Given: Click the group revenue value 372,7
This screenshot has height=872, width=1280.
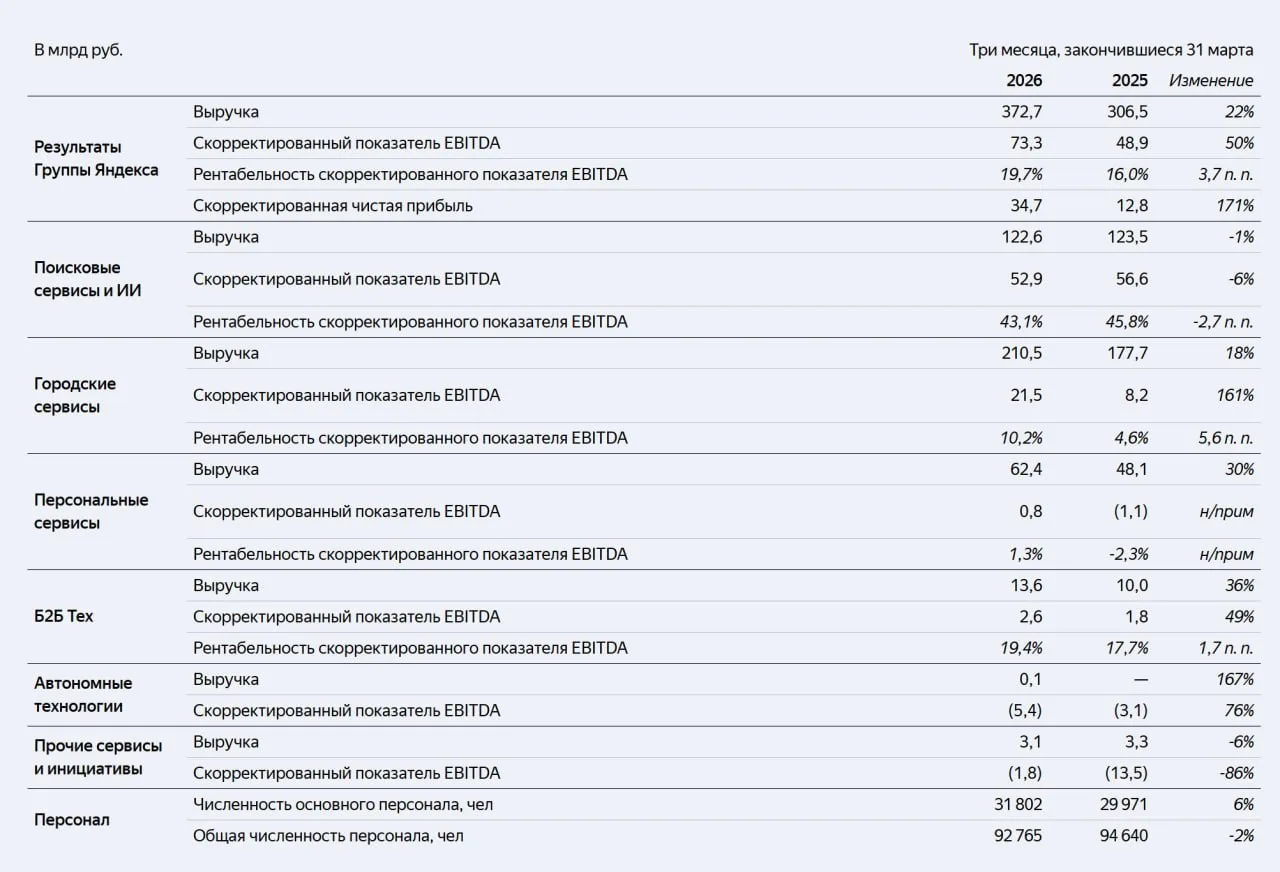Looking at the screenshot, I should click(1022, 112).
